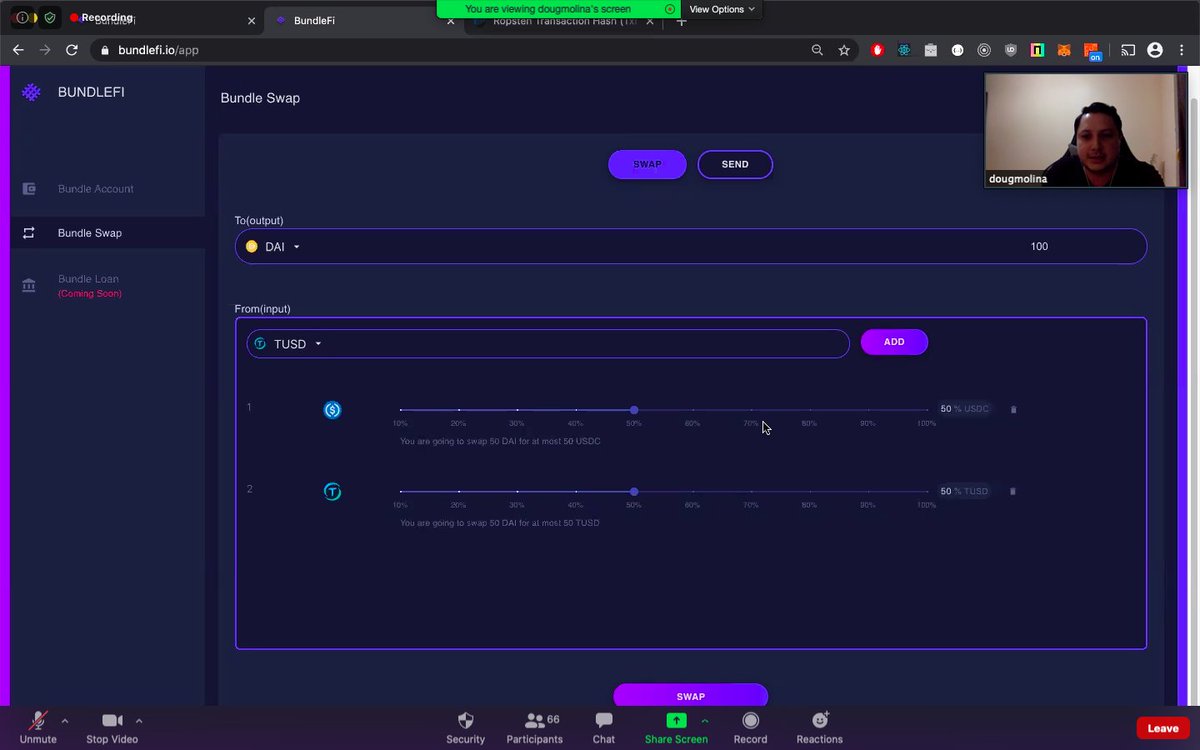The height and width of the screenshot is (750, 1200).
Task: Open the MetaMask extension
Action: 1063,50
